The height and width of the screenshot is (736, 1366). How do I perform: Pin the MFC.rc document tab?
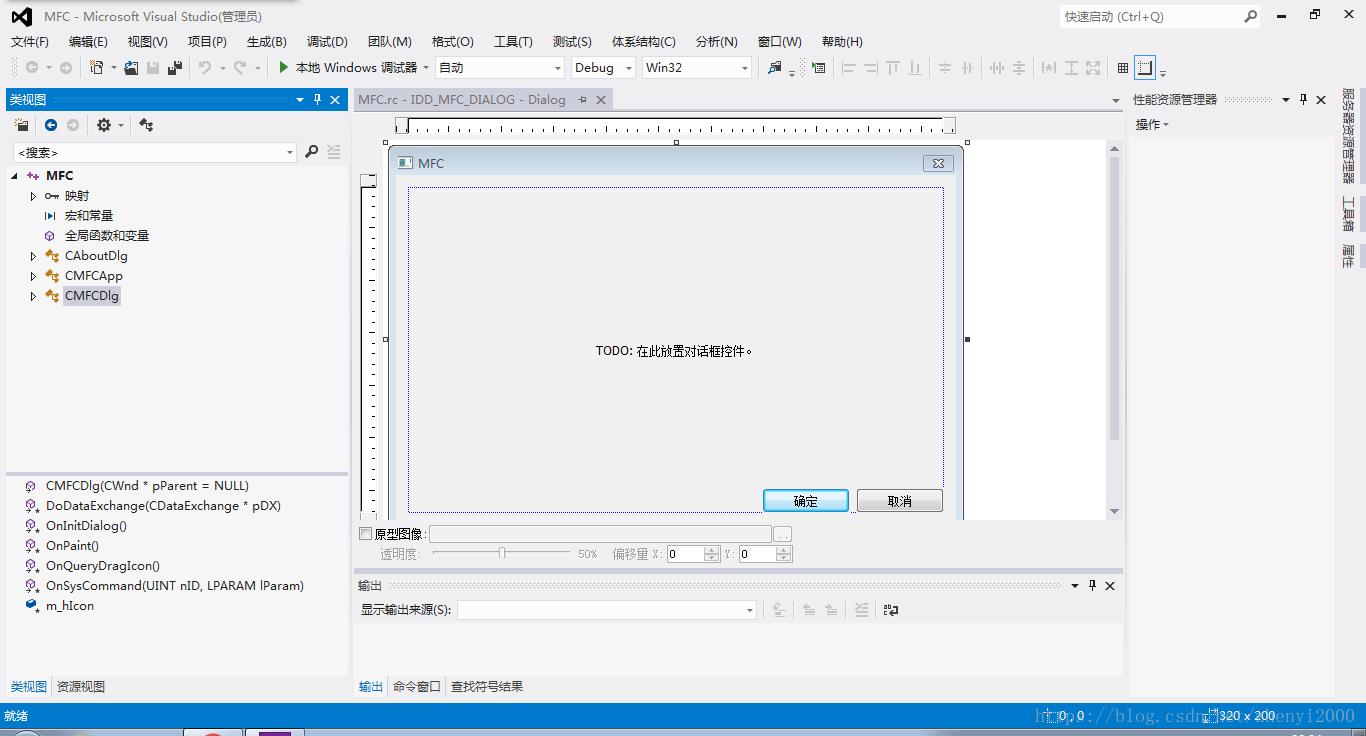582,99
